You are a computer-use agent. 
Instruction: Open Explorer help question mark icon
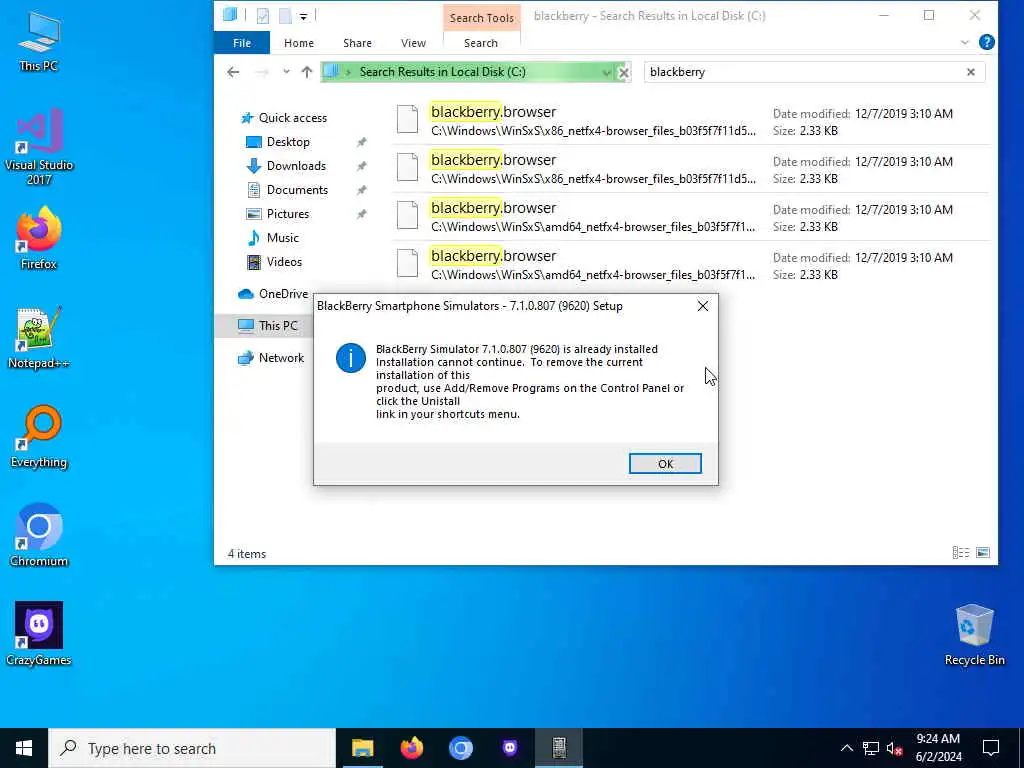click(987, 42)
